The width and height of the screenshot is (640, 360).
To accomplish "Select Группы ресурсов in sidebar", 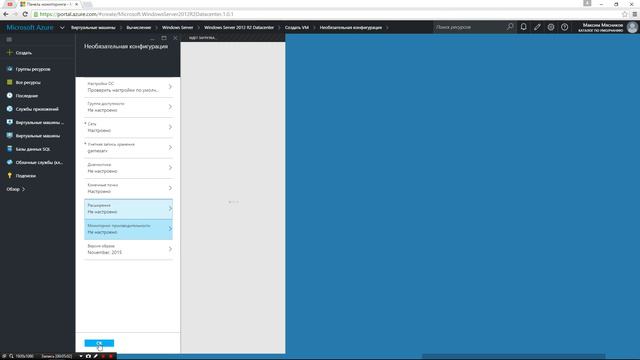I will (33, 69).
